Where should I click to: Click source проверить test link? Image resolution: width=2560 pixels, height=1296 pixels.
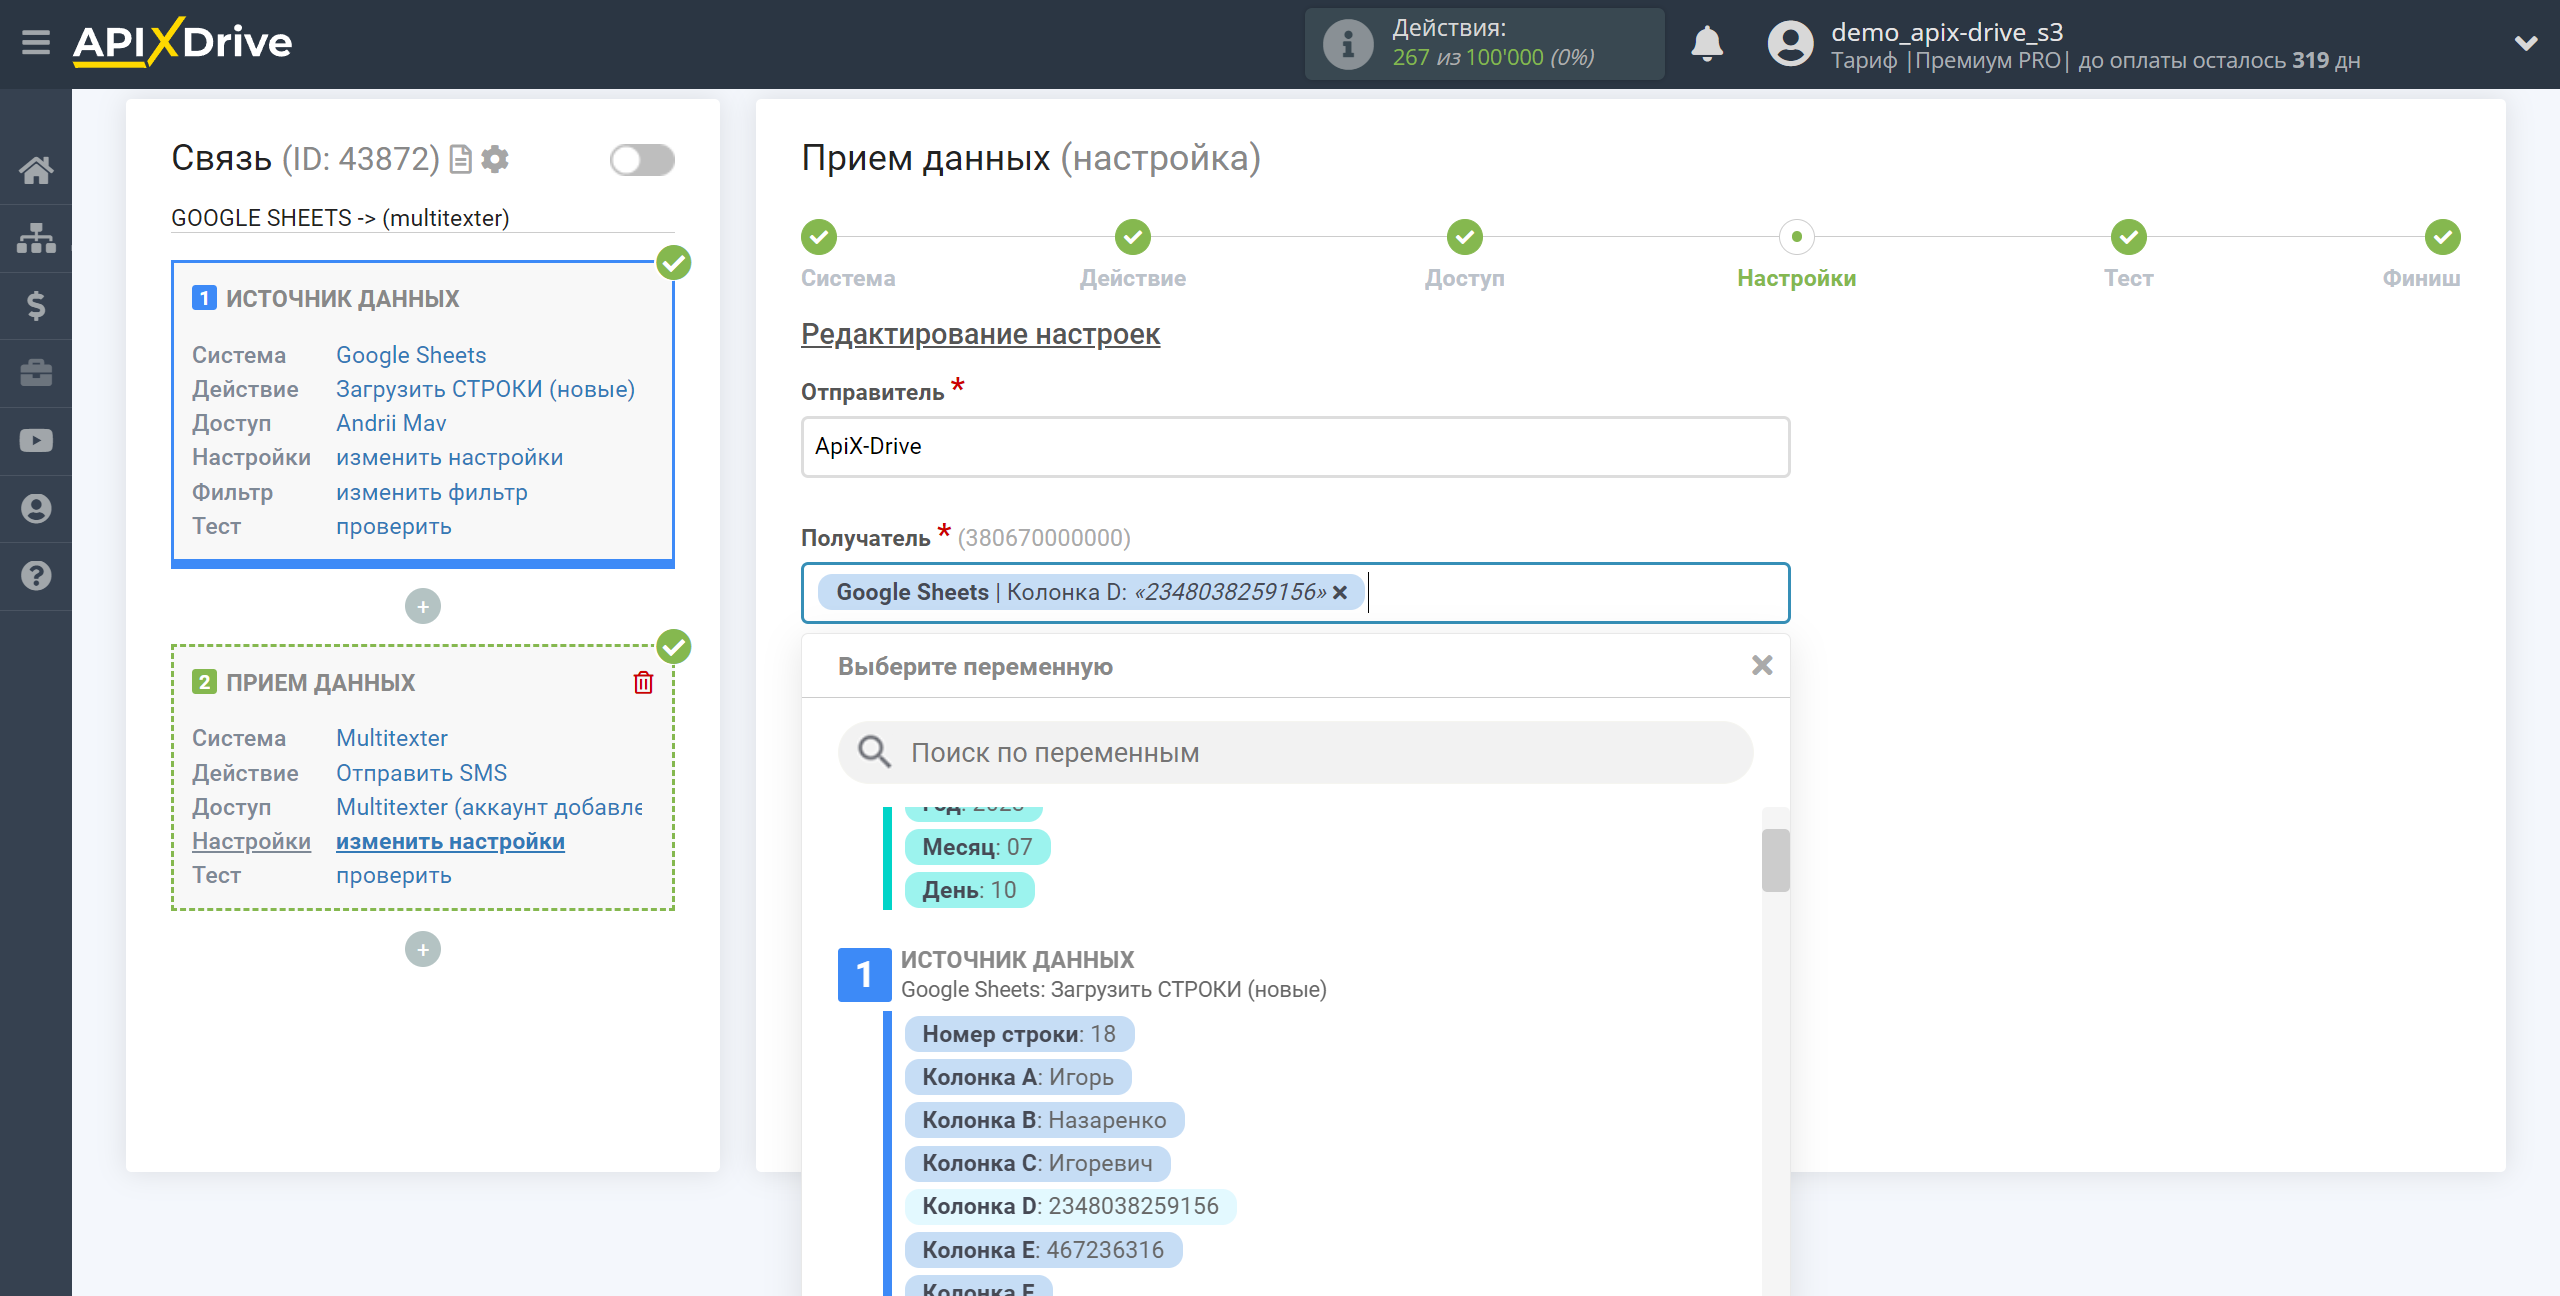point(393,526)
